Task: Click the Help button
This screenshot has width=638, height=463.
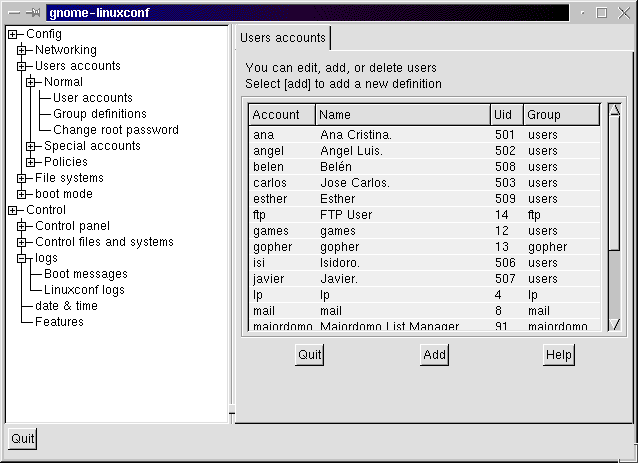Action: click(x=558, y=355)
